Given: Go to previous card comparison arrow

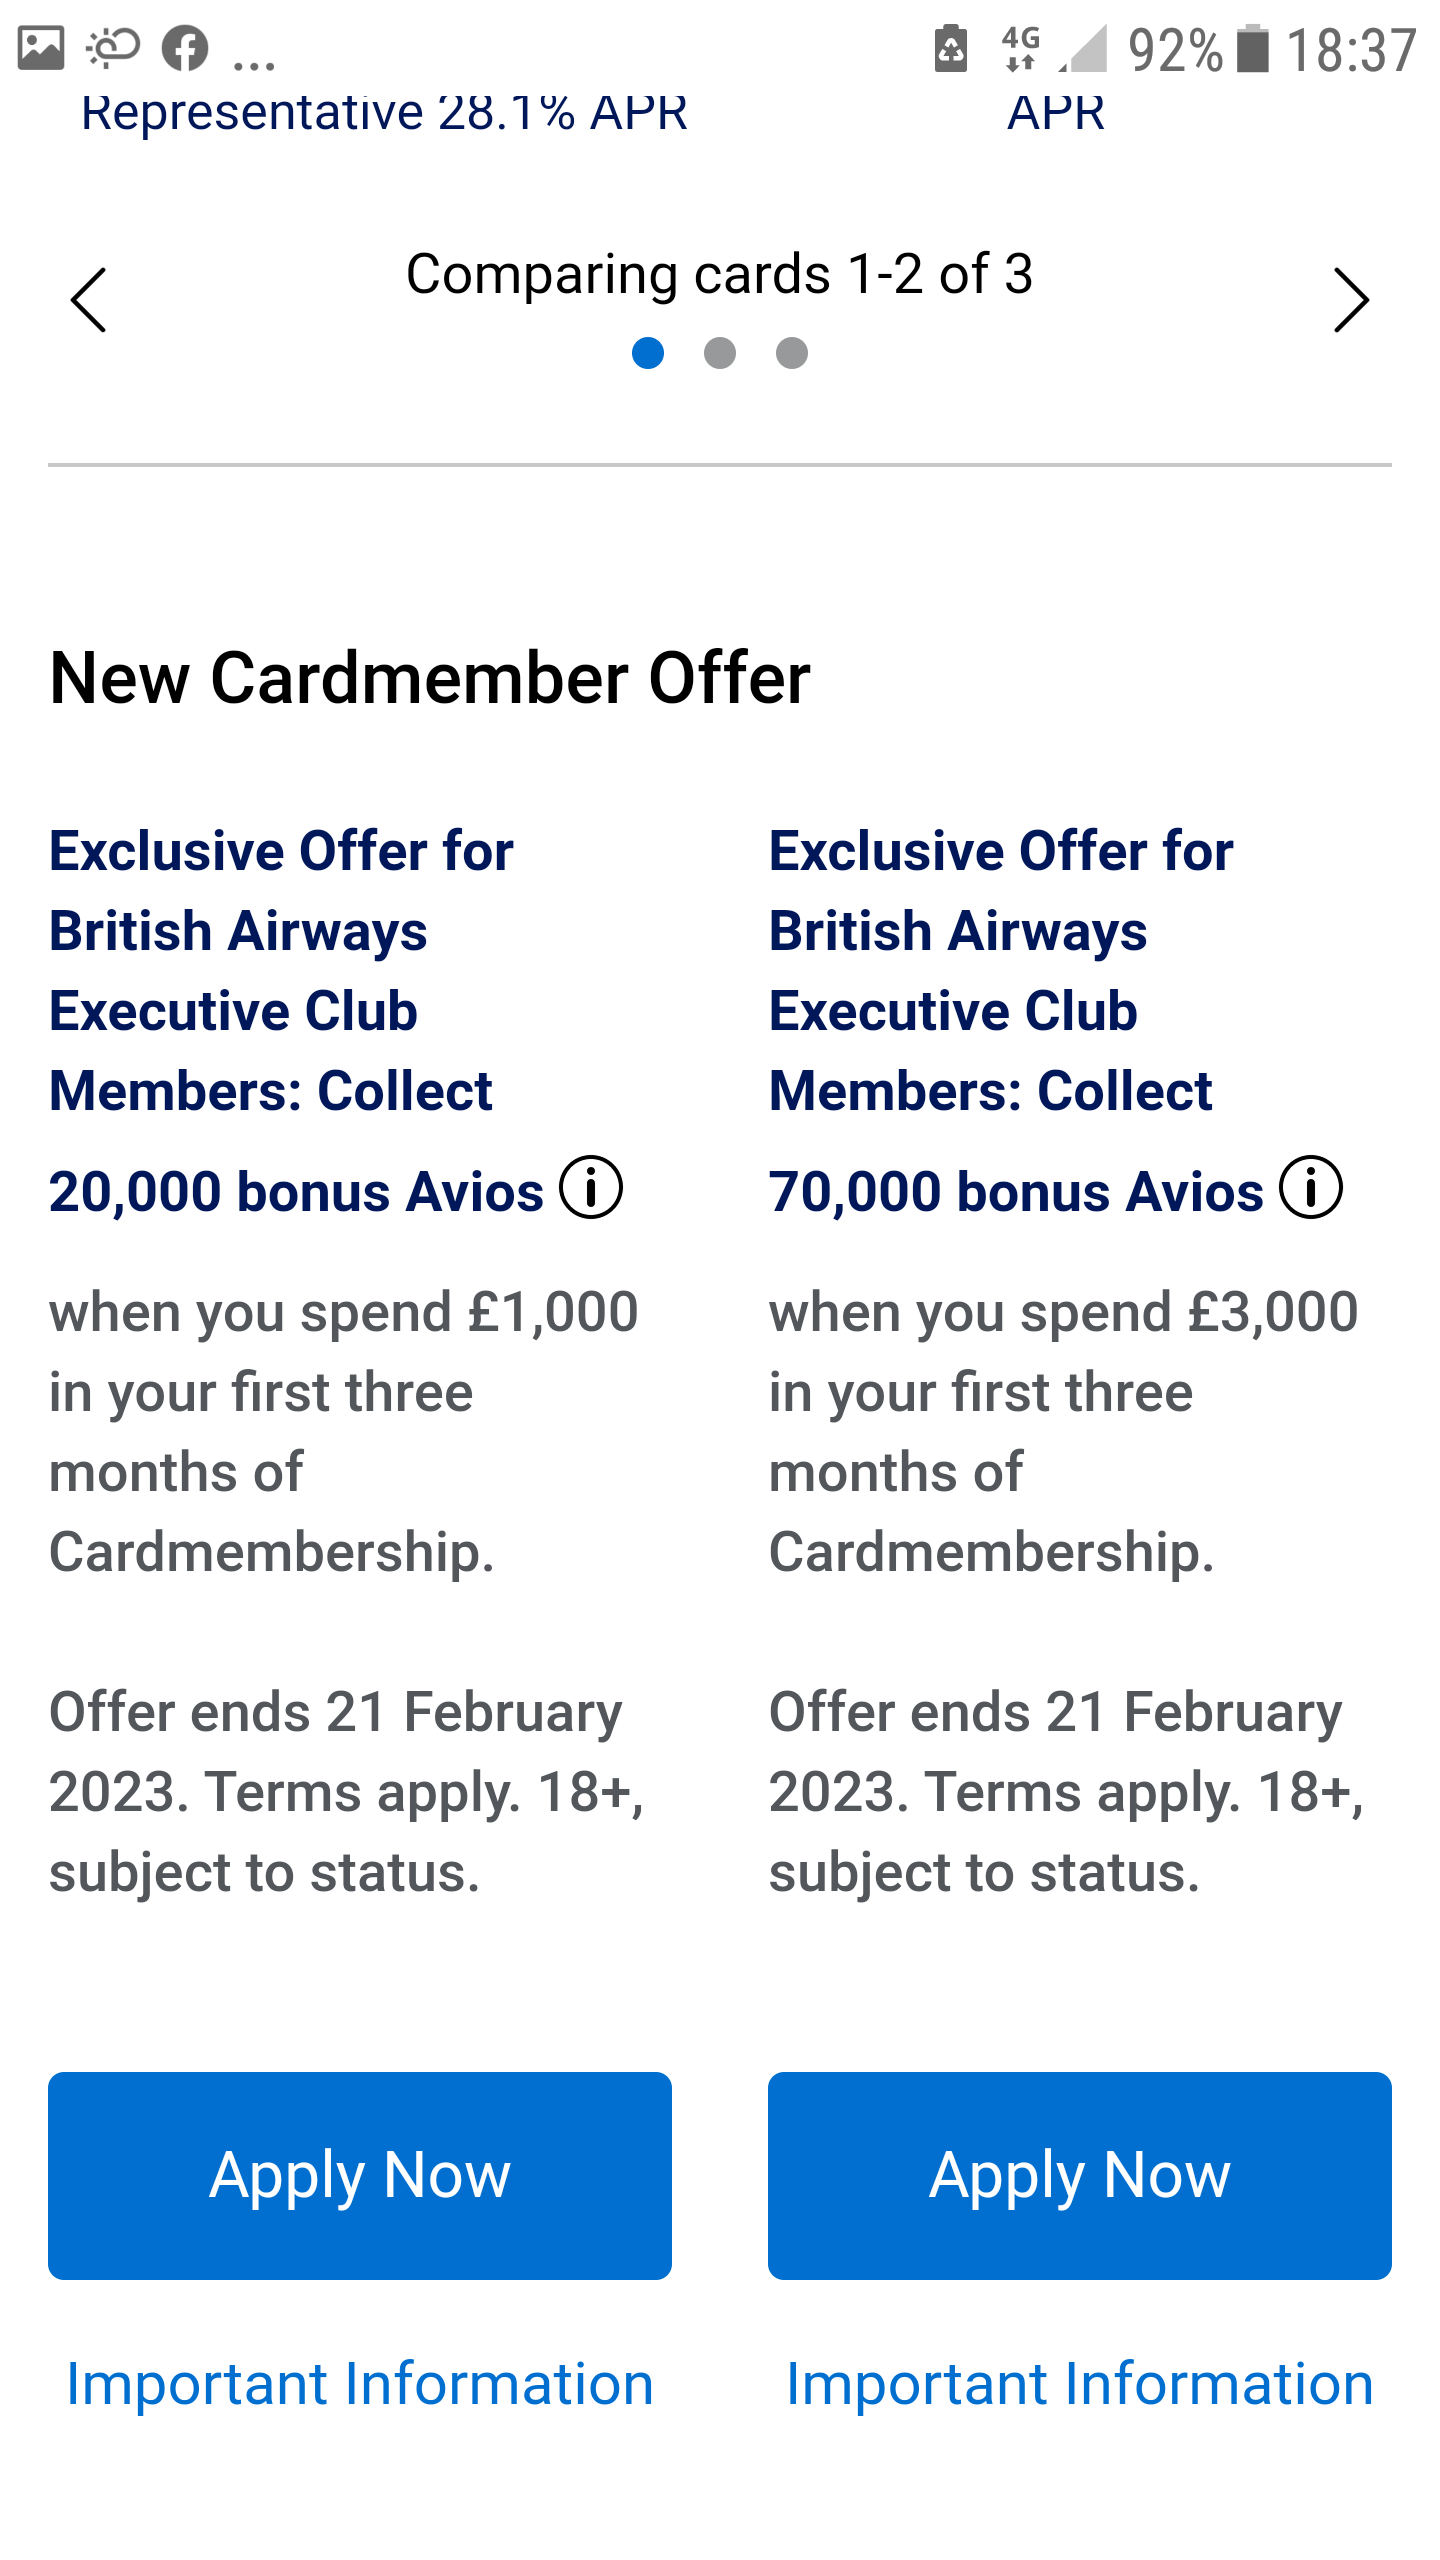Looking at the screenshot, I should [88, 300].
